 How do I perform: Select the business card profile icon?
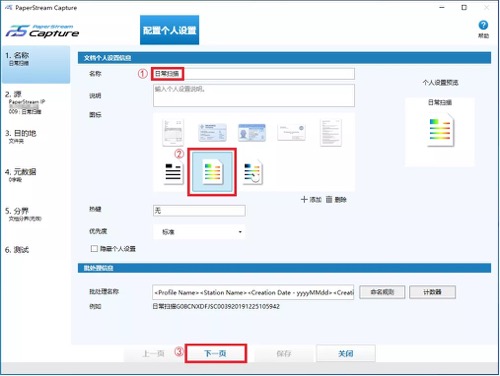tap(291, 132)
